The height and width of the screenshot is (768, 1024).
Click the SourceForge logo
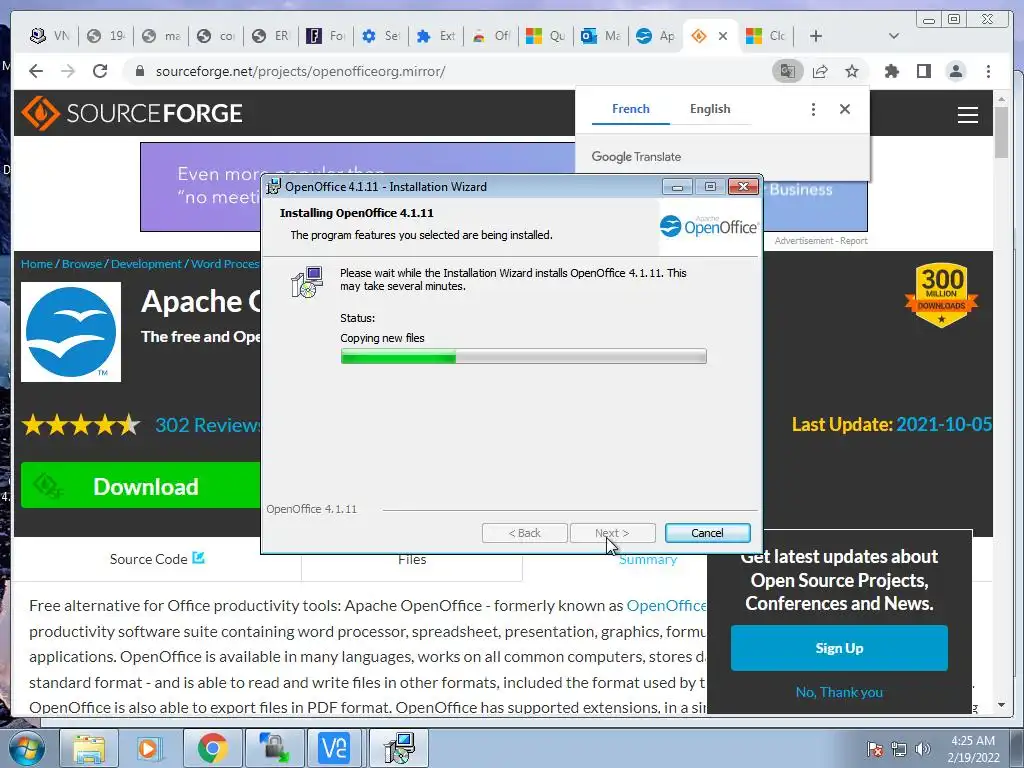(132, 114)
